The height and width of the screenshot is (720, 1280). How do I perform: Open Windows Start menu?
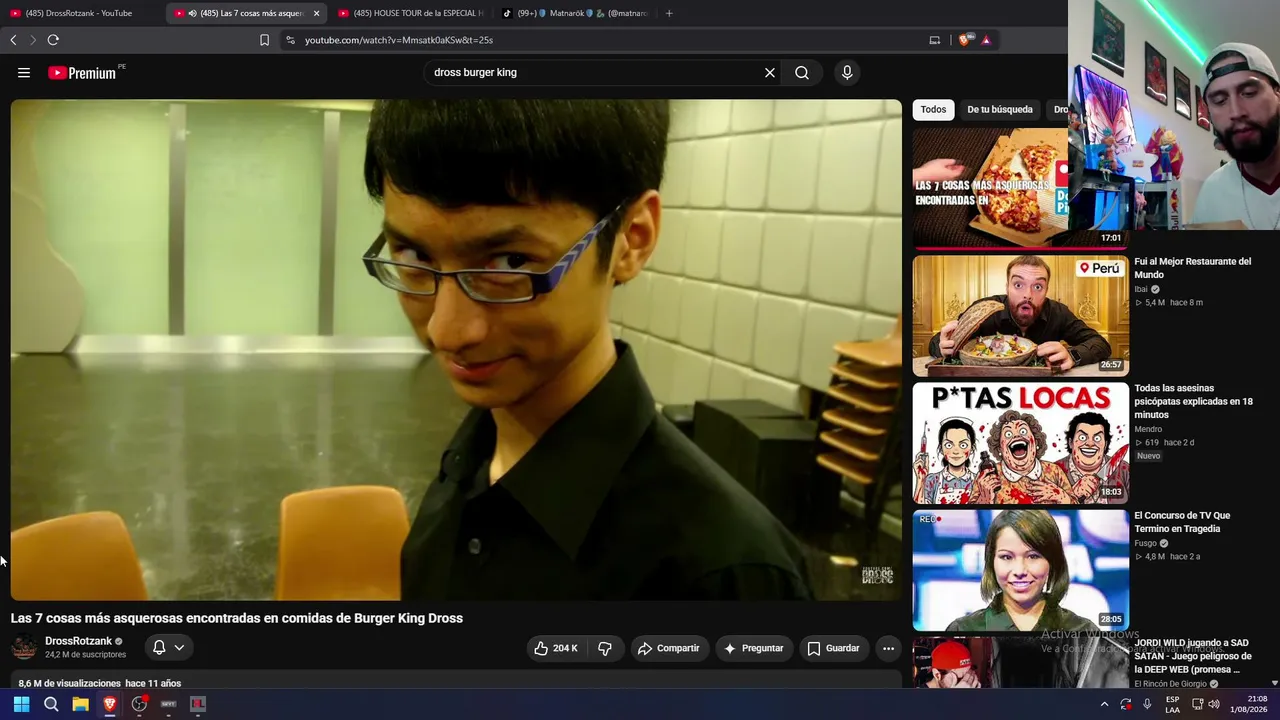[x=21, y=704]
